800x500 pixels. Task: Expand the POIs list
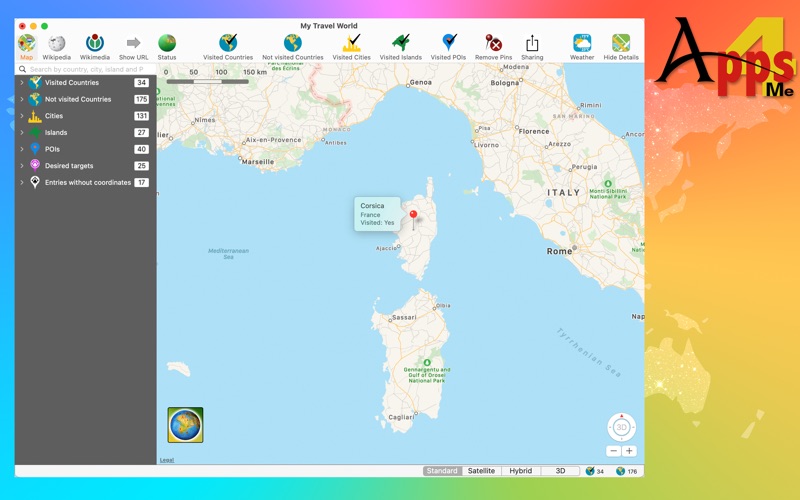[x=22, y=149]
